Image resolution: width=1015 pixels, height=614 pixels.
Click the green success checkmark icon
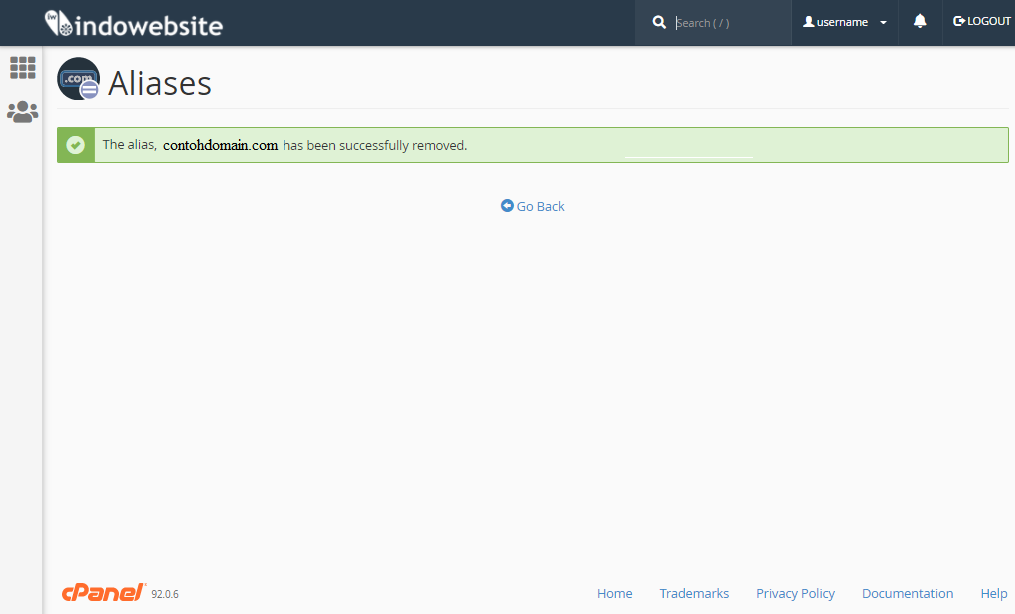click(76, 145)
